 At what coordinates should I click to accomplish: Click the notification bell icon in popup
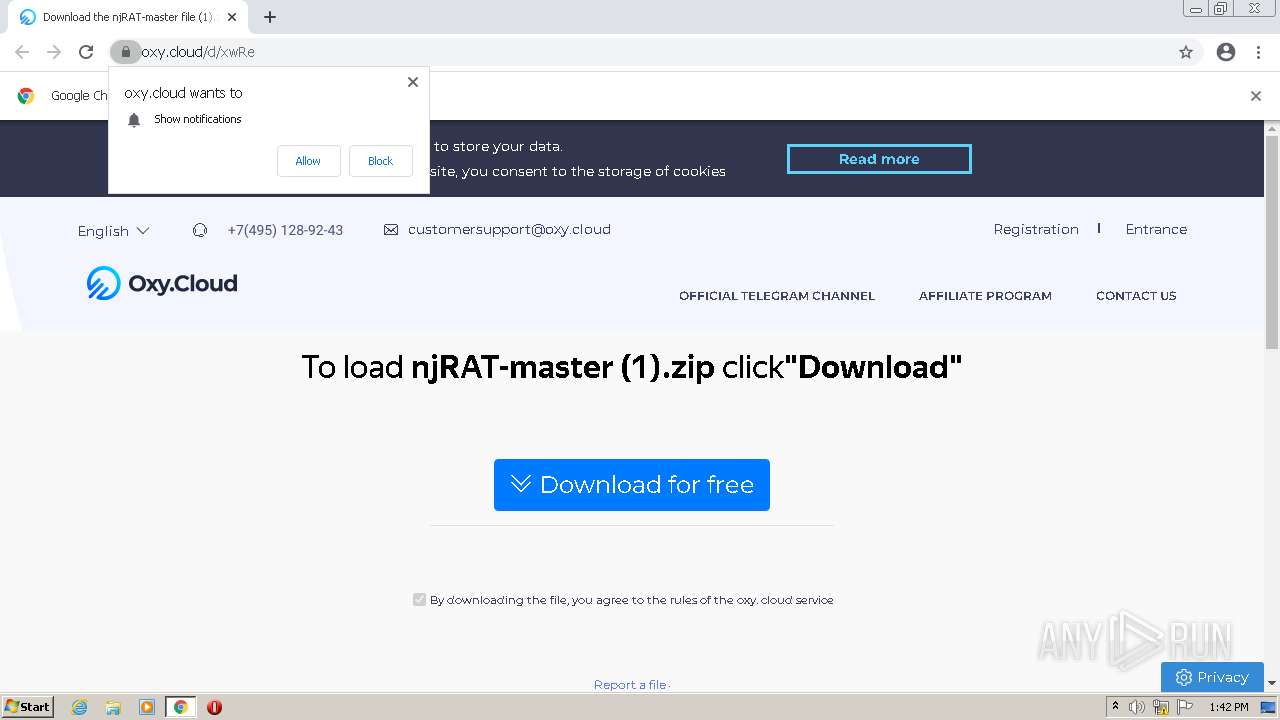click(x=134, y=120)
